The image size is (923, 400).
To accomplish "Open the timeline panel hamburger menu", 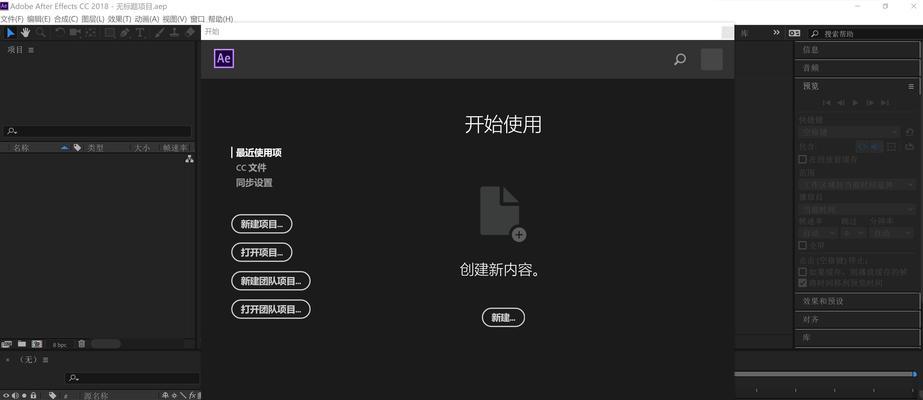I will 46,359.
